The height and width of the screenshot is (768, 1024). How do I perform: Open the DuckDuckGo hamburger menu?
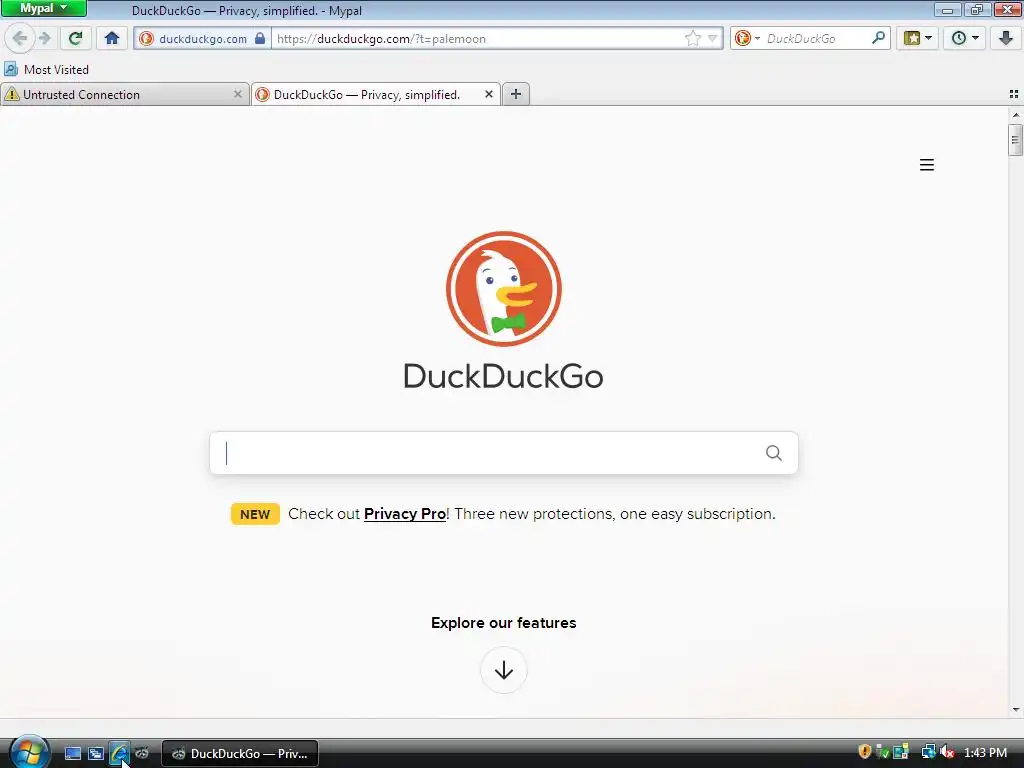point(927,165)
